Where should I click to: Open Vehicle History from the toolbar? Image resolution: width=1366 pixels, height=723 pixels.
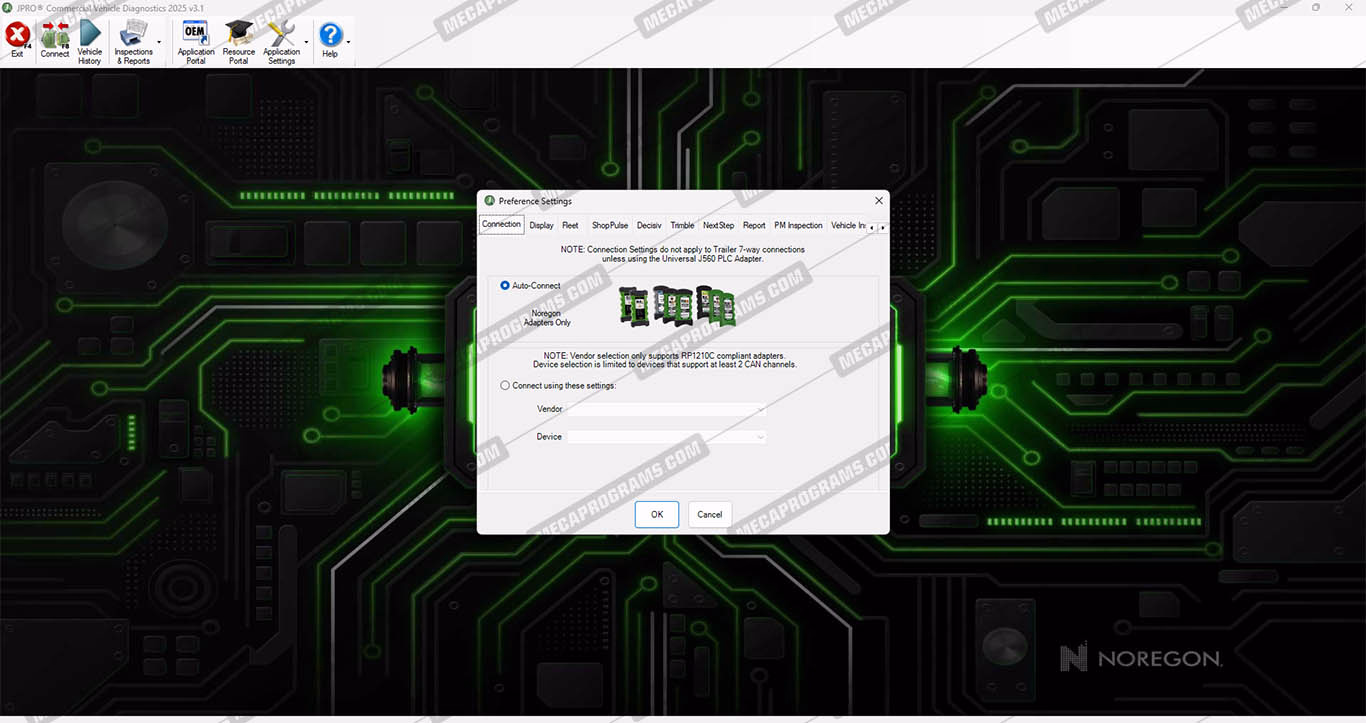[90, 37]
